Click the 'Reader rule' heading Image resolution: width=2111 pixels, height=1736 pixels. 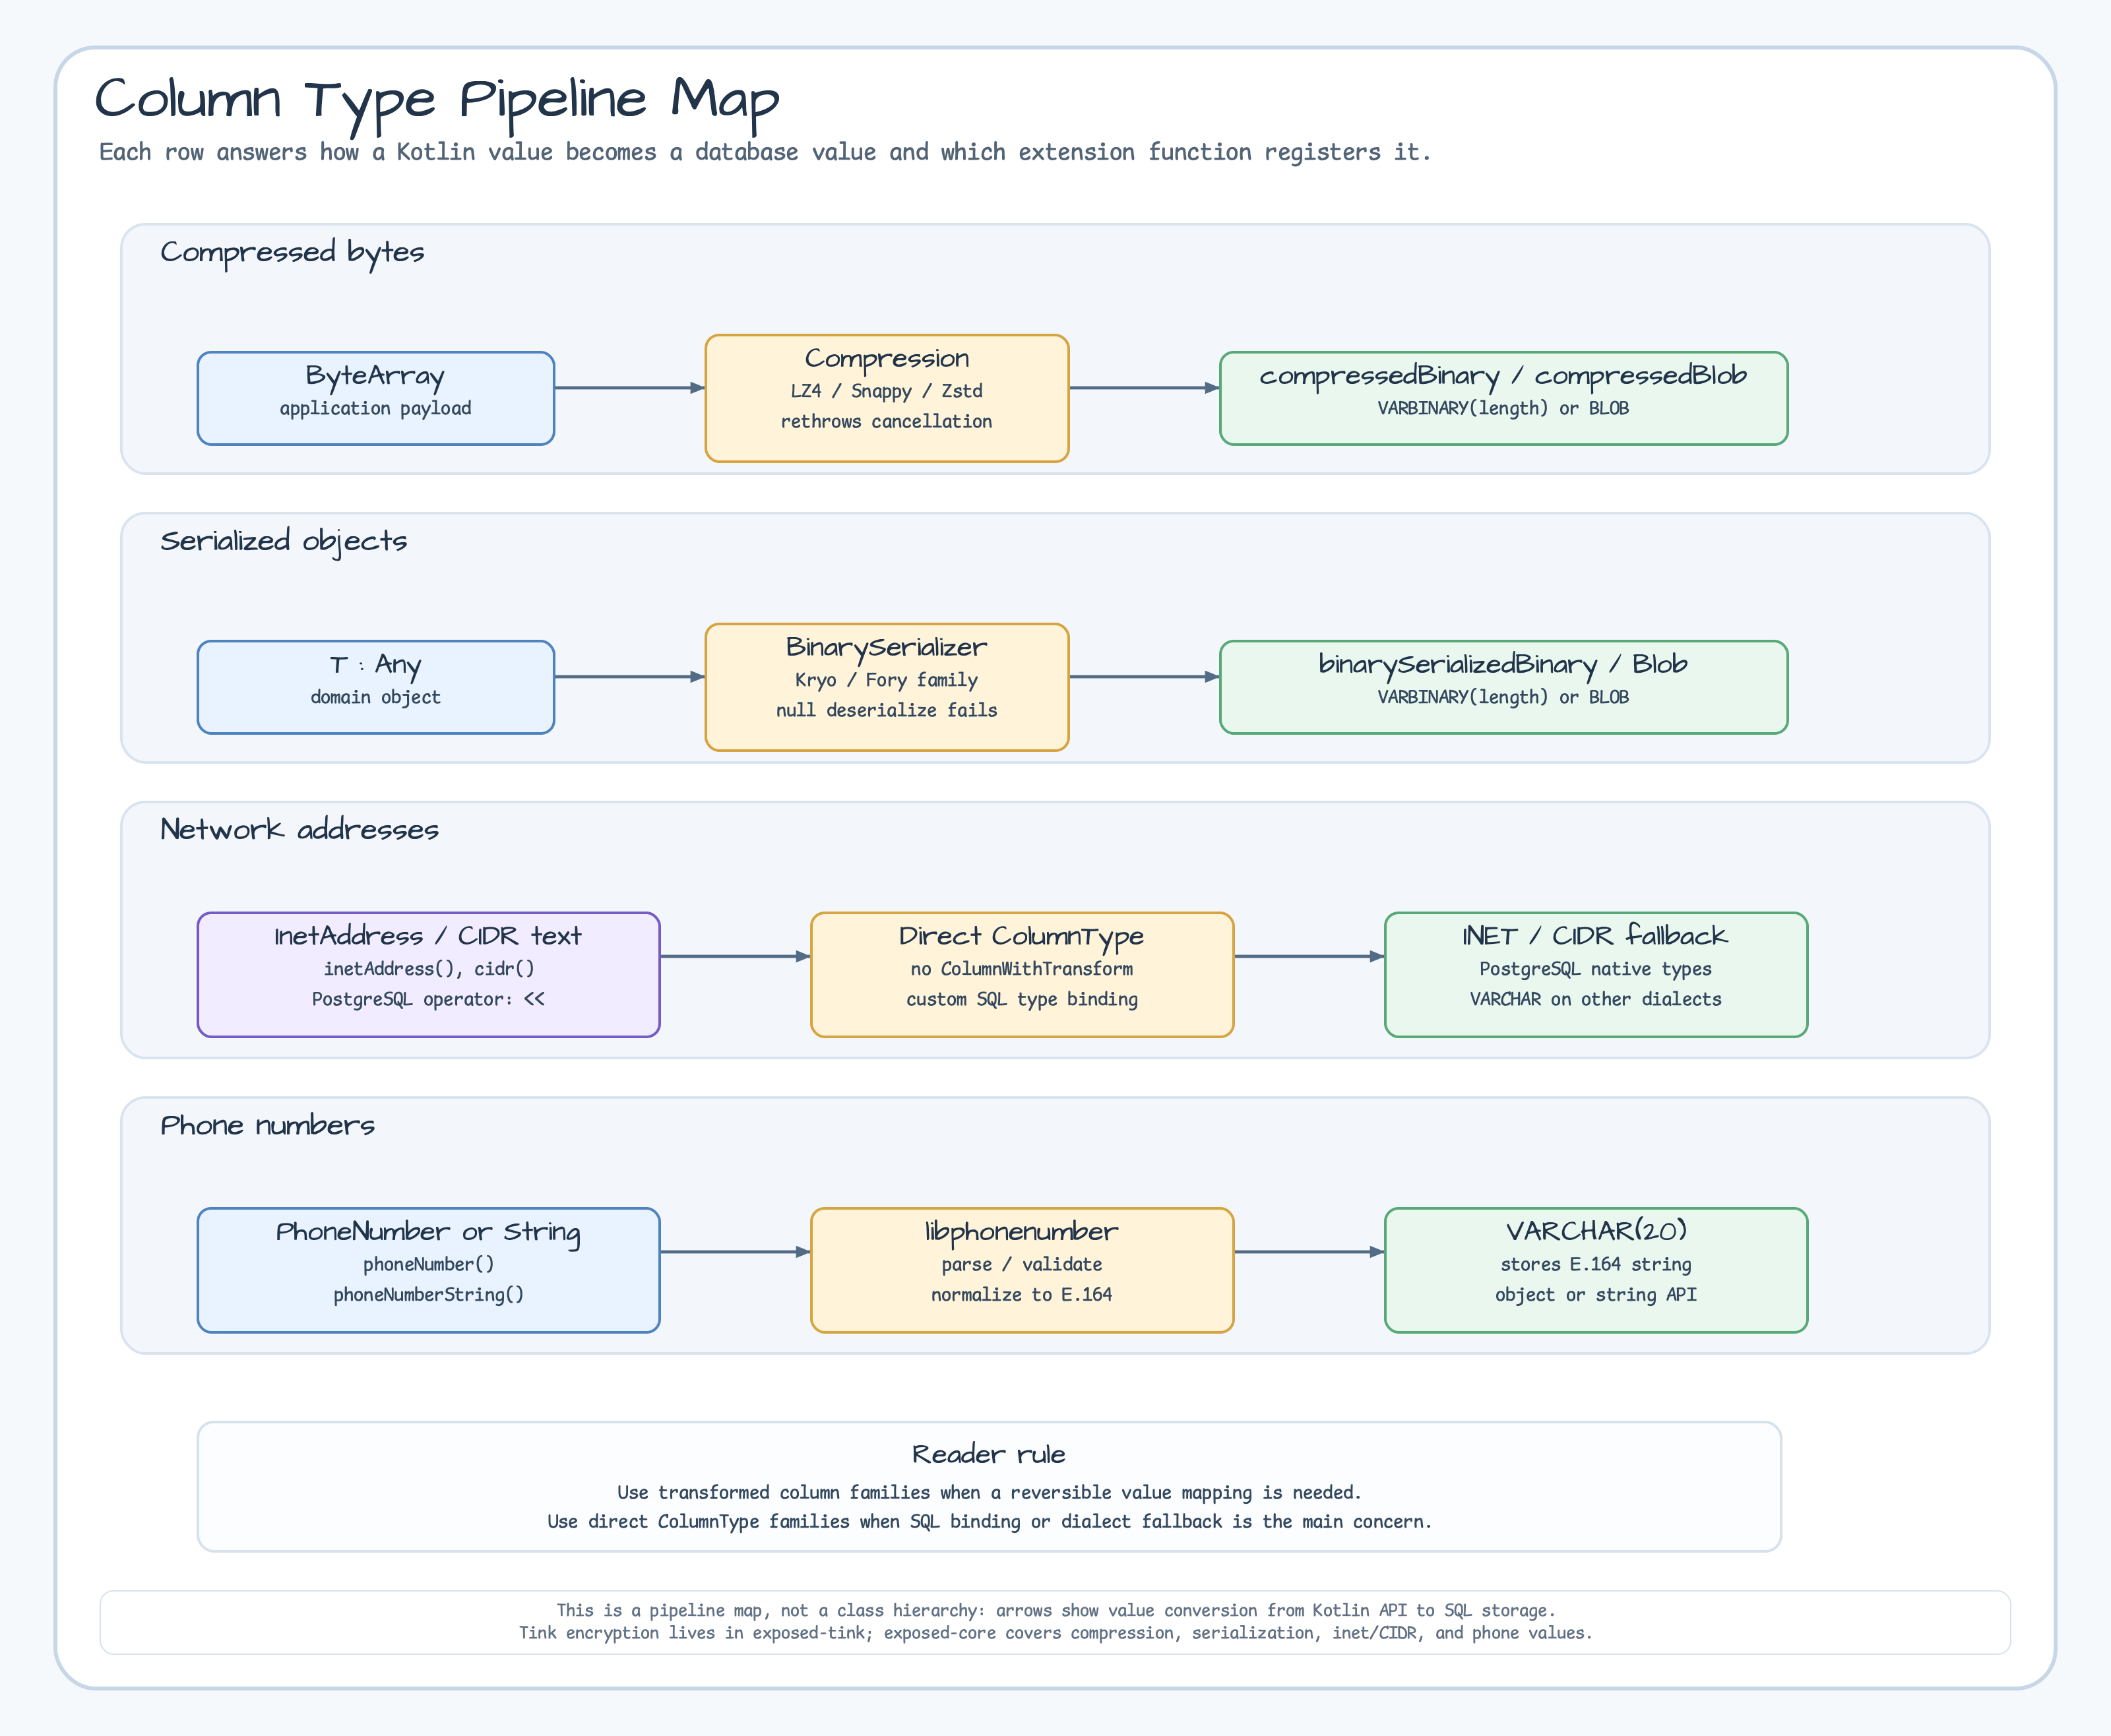pyautogui.click(x=989, y=1454)
